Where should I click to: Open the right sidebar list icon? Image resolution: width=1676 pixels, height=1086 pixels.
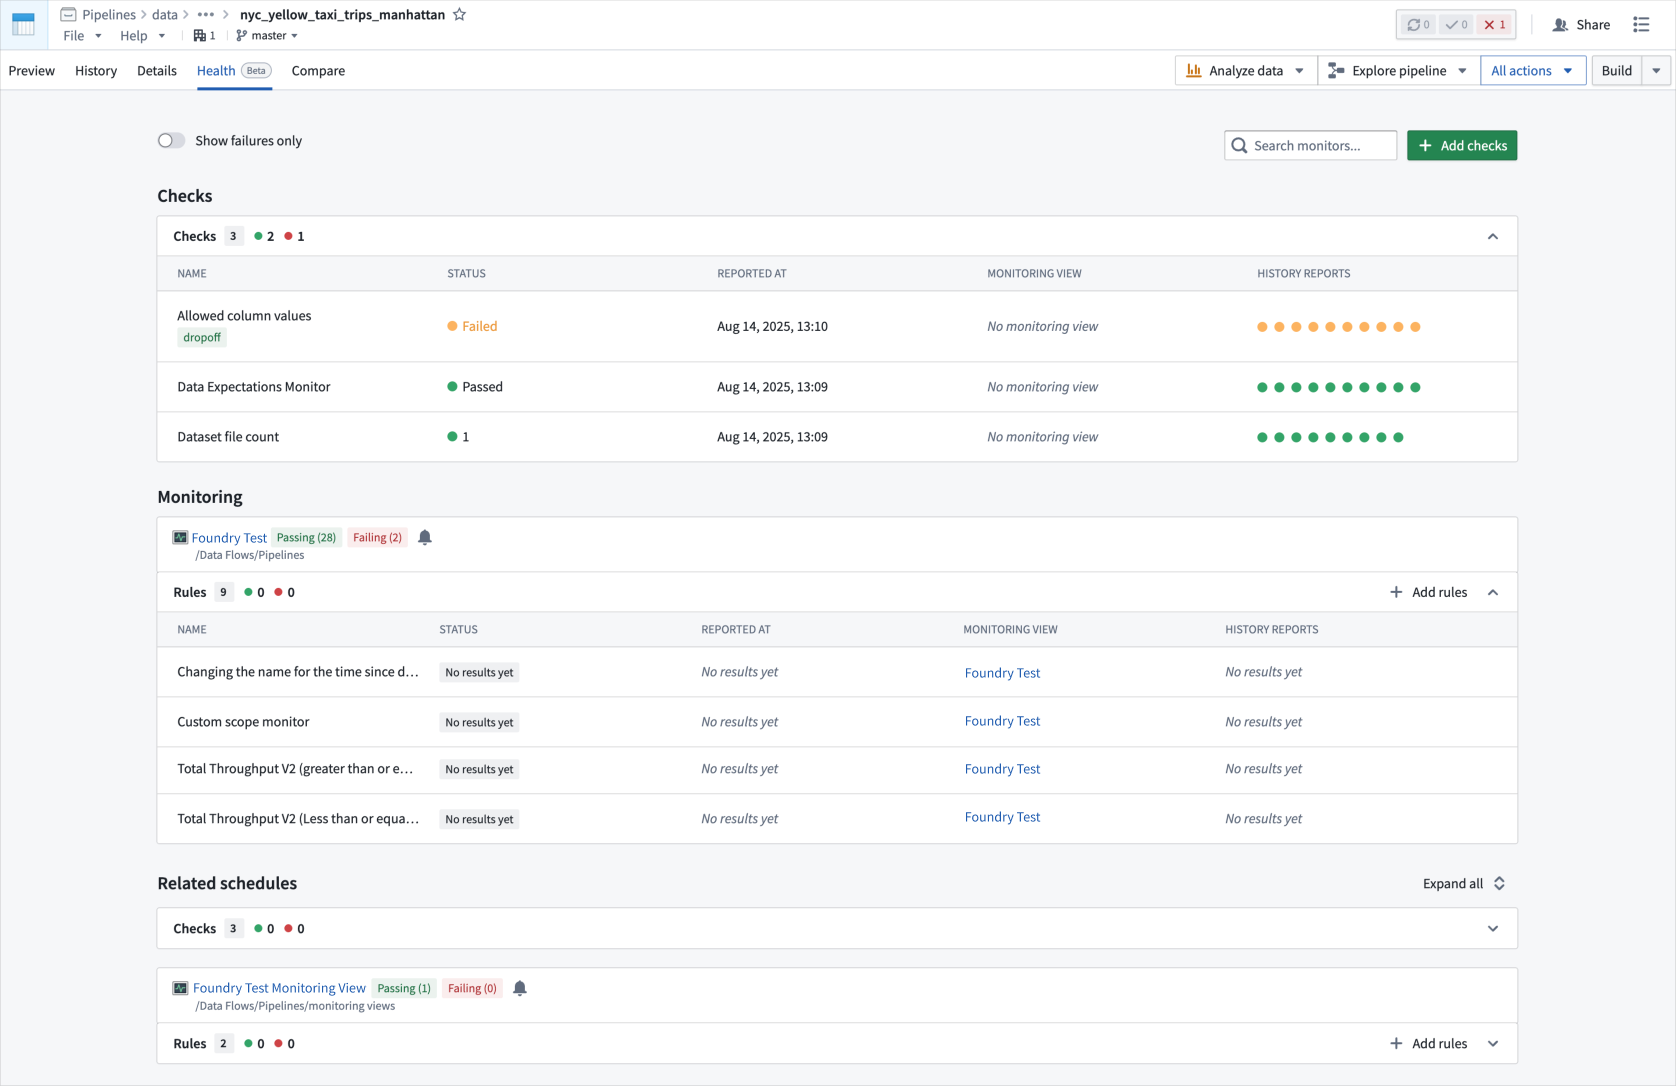click(x=1641, y=25)
